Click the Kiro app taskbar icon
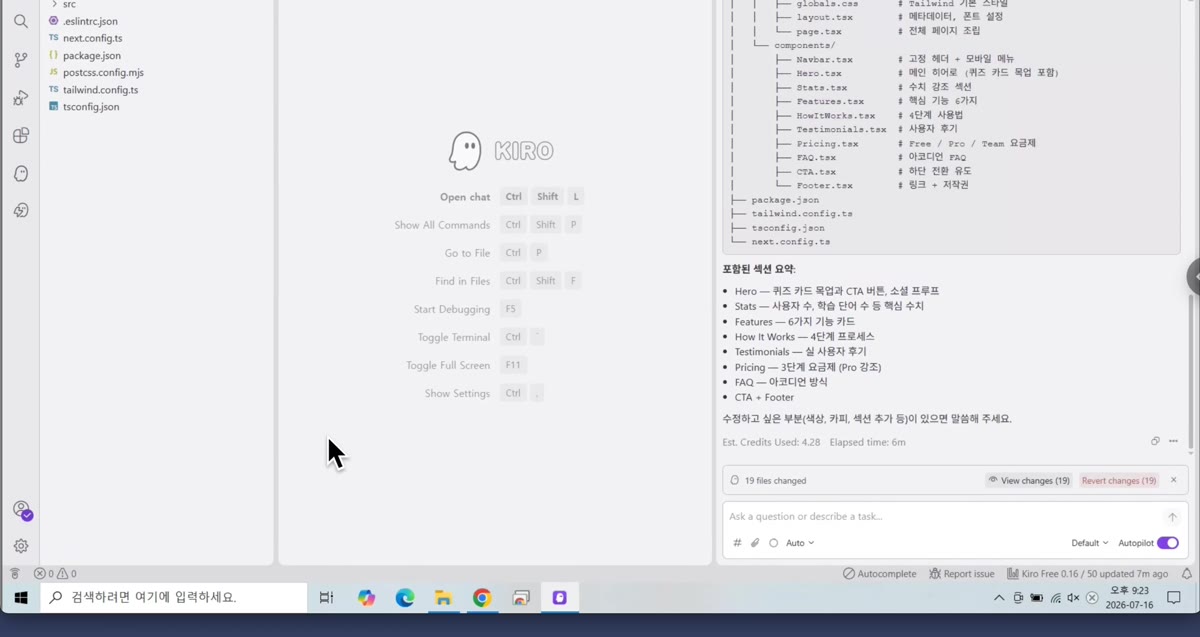 560,598
